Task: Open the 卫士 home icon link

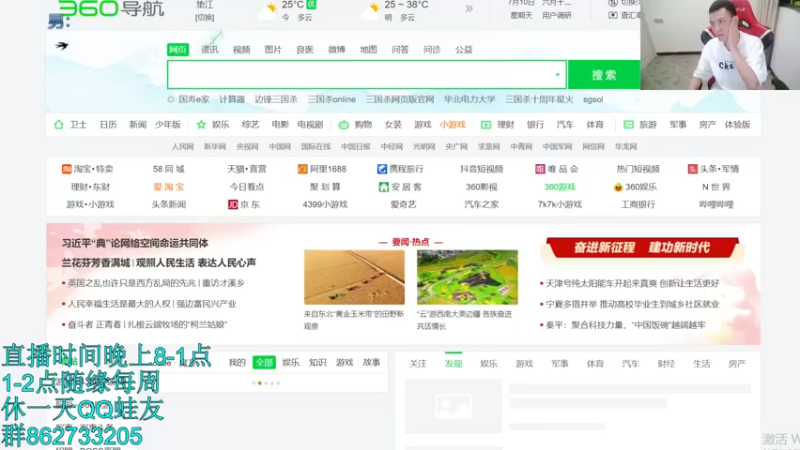Action: click(x=59, y=124)
